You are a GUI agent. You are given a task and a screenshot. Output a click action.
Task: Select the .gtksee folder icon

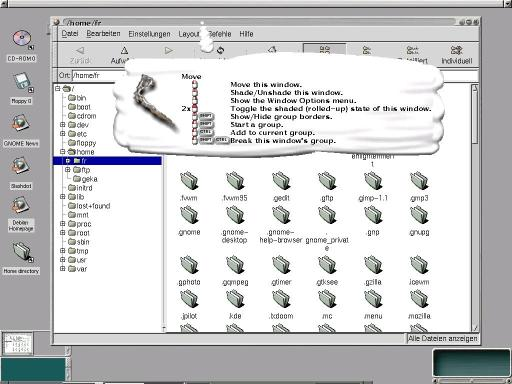click(327, 265)
